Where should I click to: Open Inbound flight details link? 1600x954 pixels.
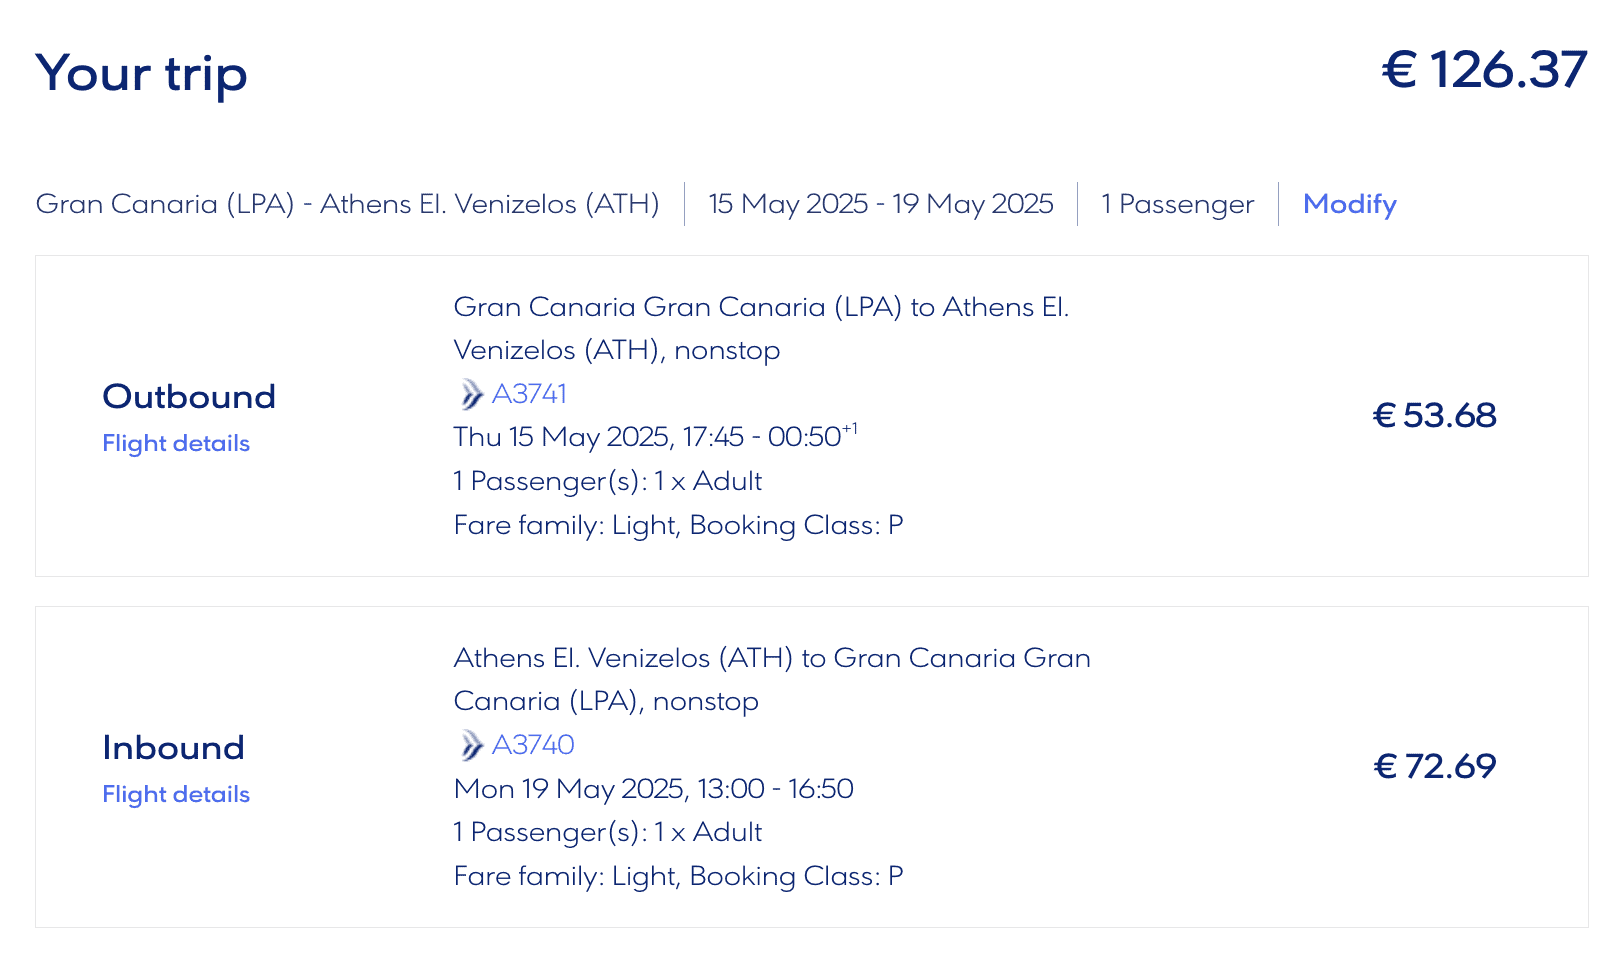point(176,794)
